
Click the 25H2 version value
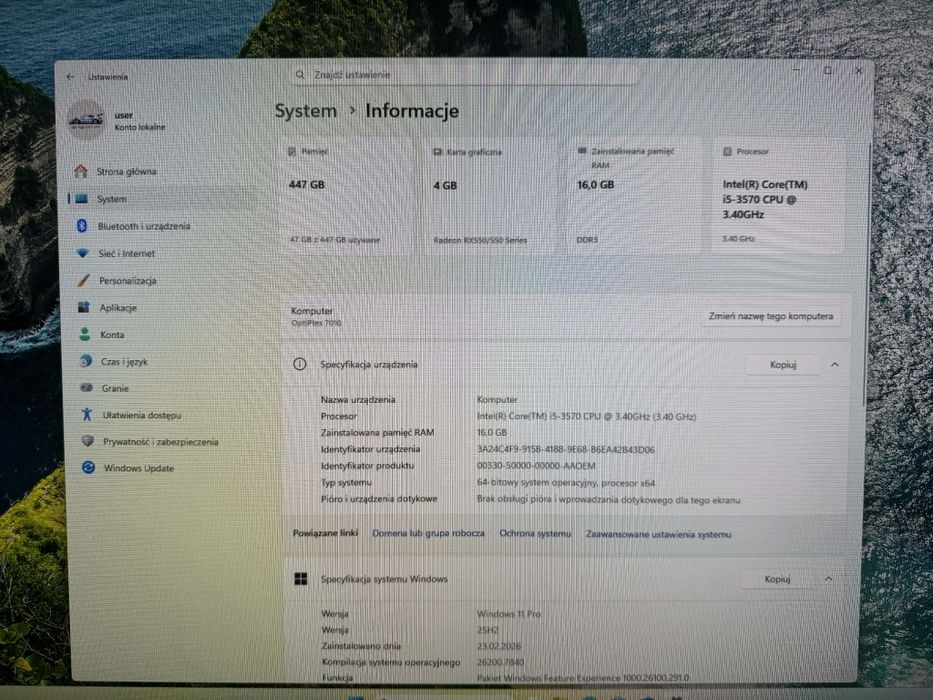click(x=487, y=630)
